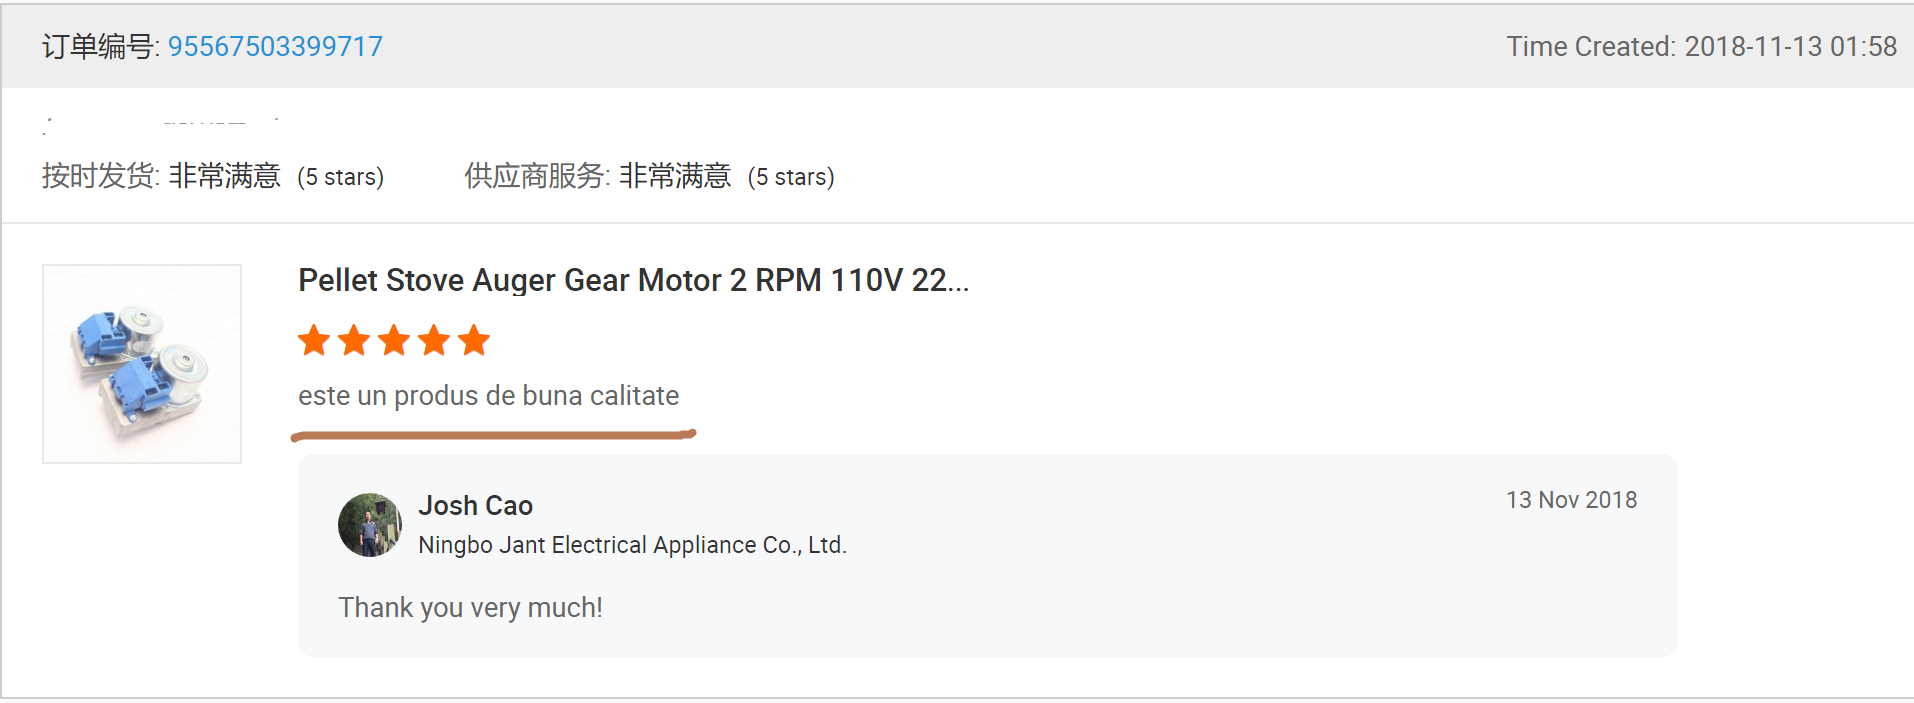The width and height of the screenshot is (1914, 703).
Task: Click Ningbo Jant Electrical Appliance Co., Ltd.
Action: tap(632, 545)
